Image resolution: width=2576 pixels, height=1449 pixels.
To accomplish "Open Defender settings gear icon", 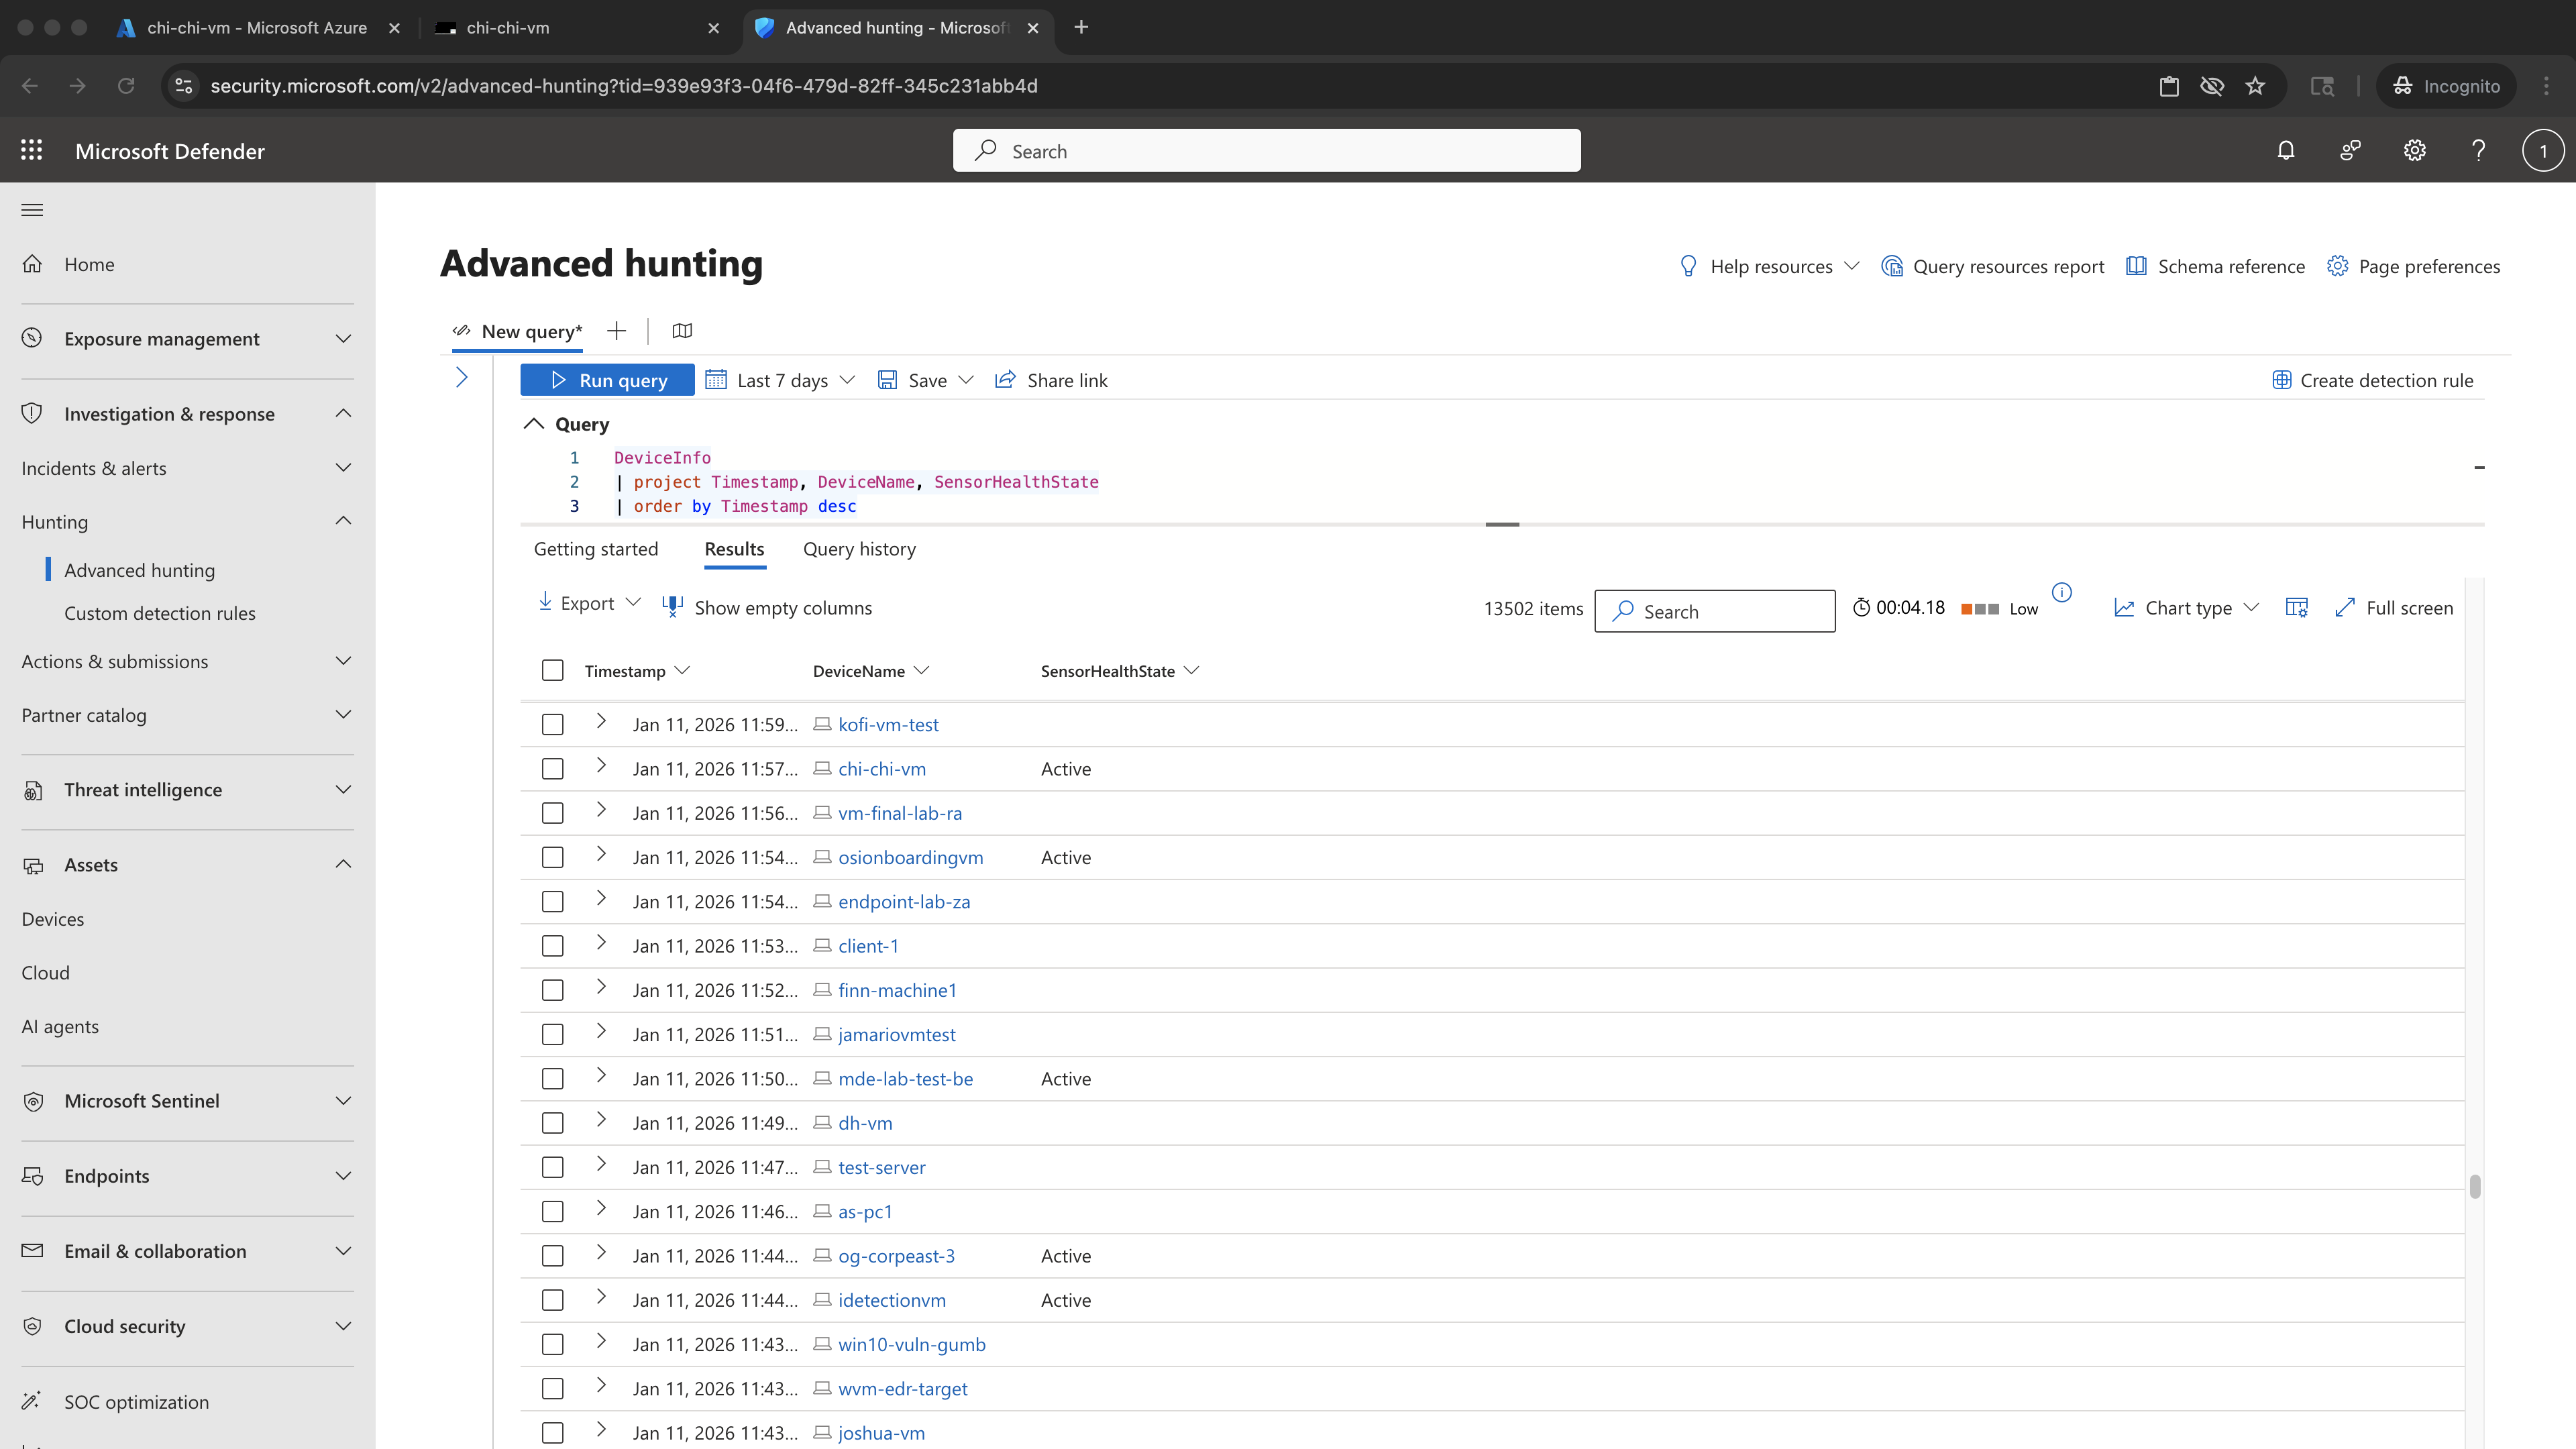I will (2415, 150).
